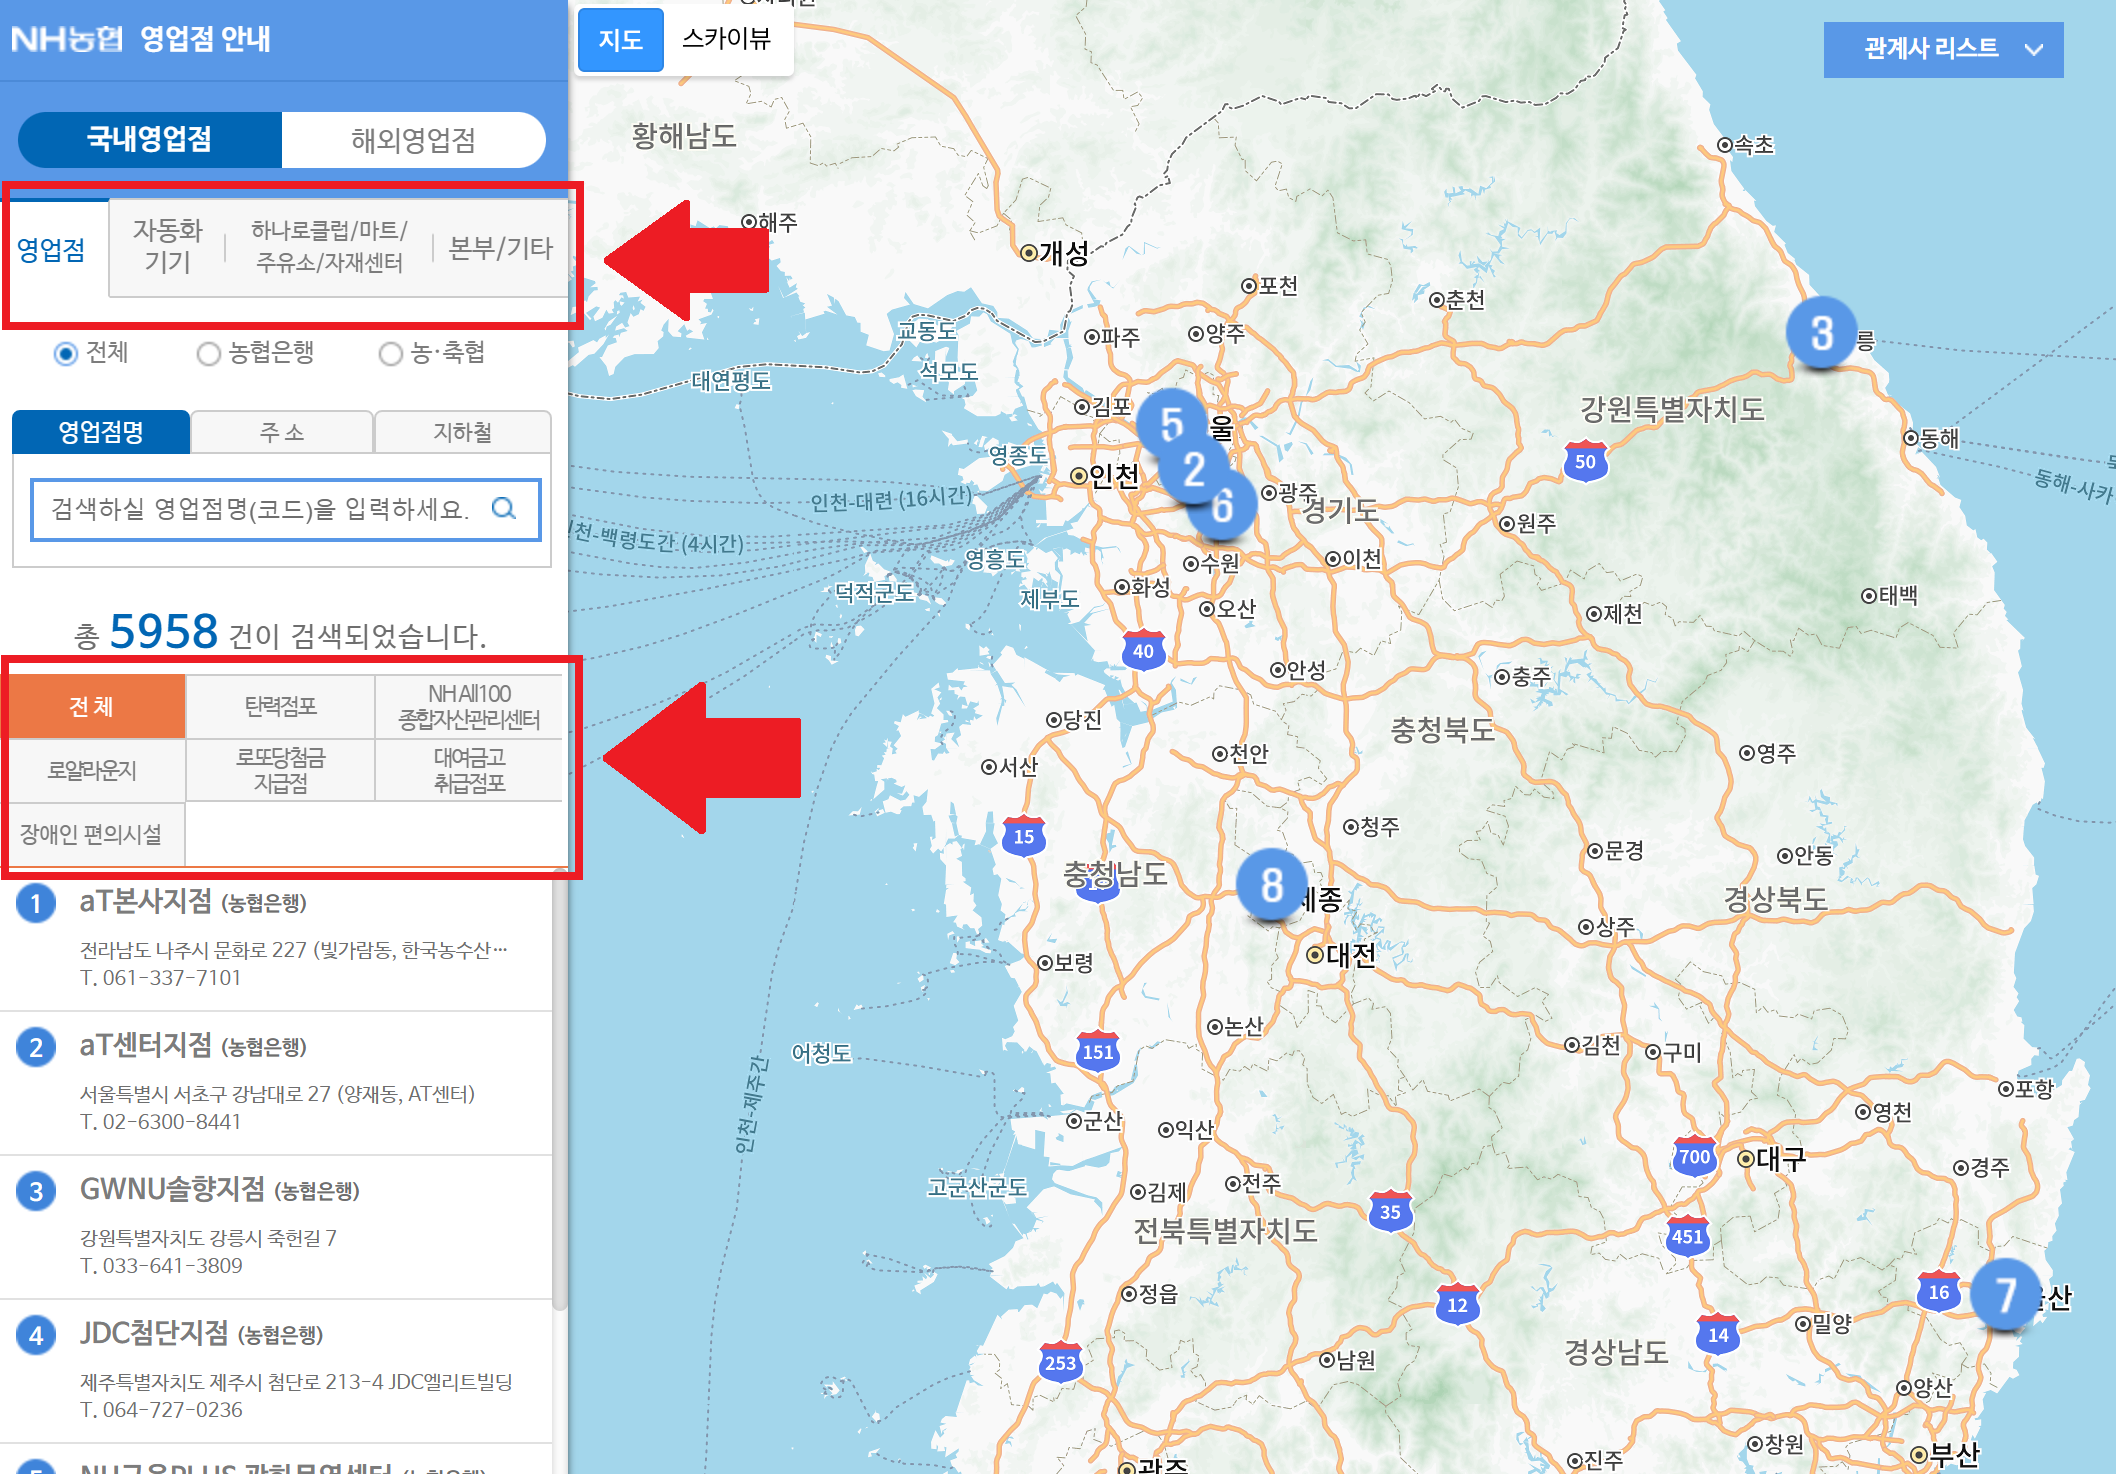Viewport: 2116px width, 1474px height.
Task: Click the number 2 badge for aT센터지점
Action: point(36,1047)
